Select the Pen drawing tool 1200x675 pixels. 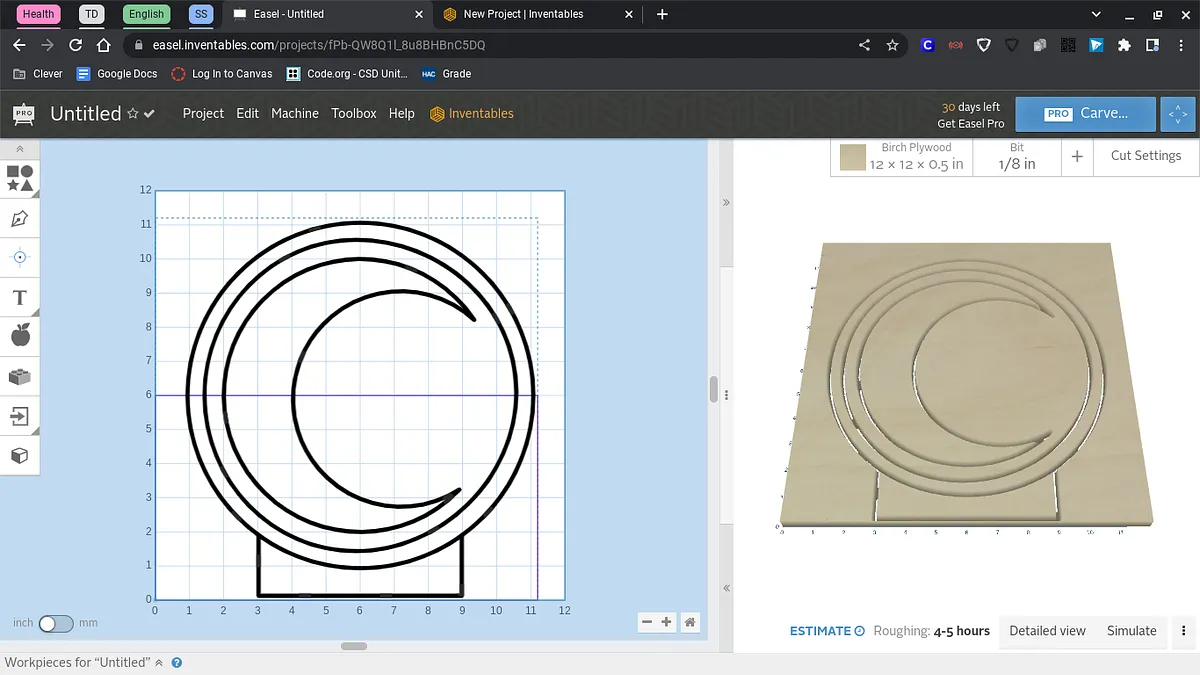20,218
